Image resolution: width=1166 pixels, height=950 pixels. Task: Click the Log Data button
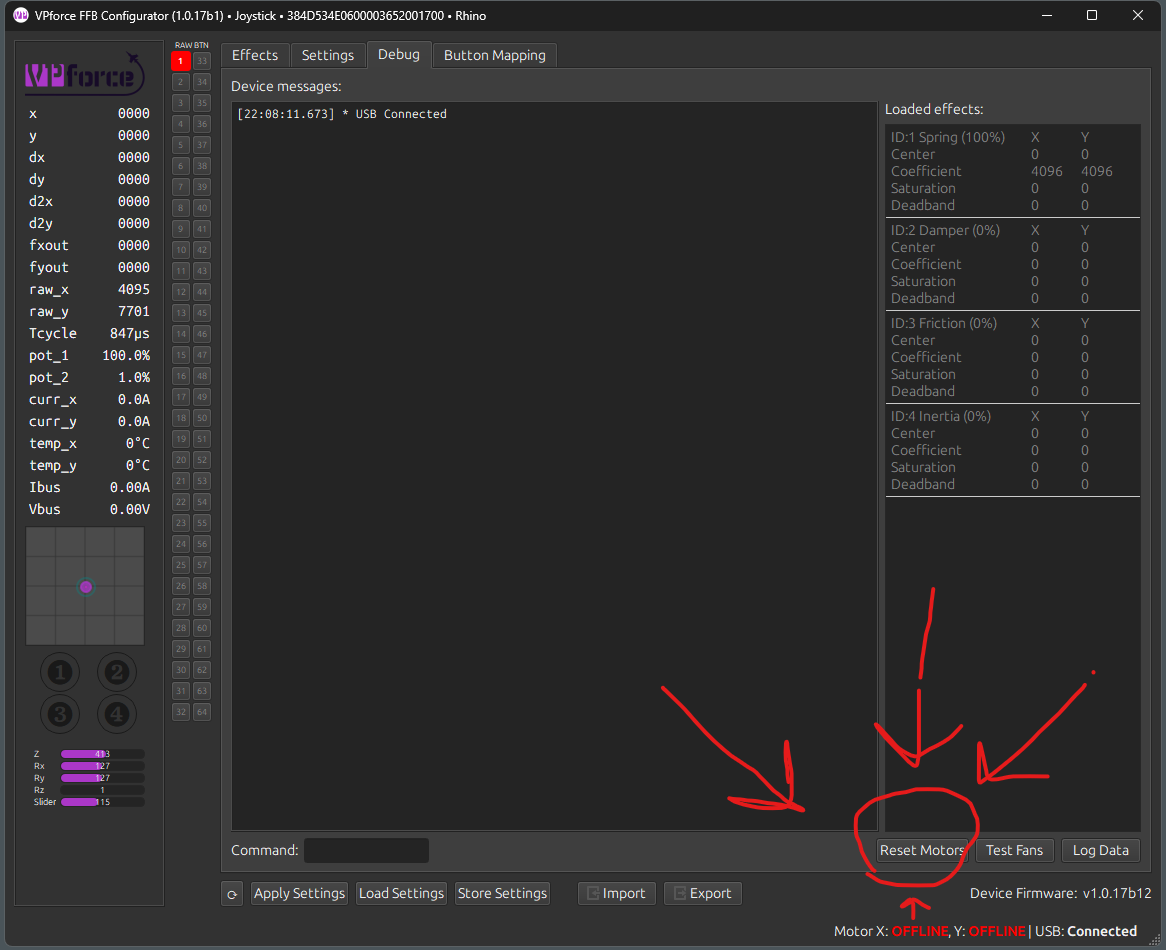pos(1101,850)
